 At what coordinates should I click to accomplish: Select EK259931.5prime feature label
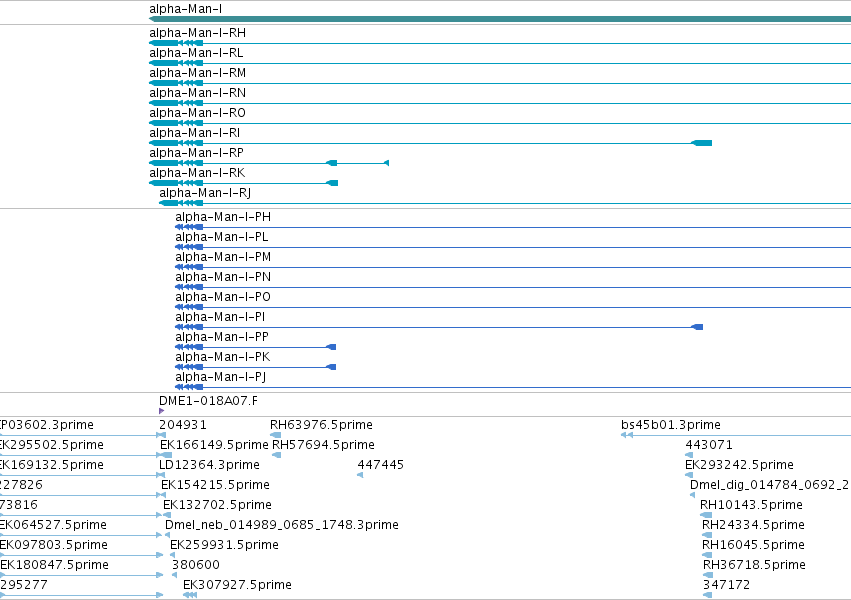pyautogui.click(x=225, y=545)
